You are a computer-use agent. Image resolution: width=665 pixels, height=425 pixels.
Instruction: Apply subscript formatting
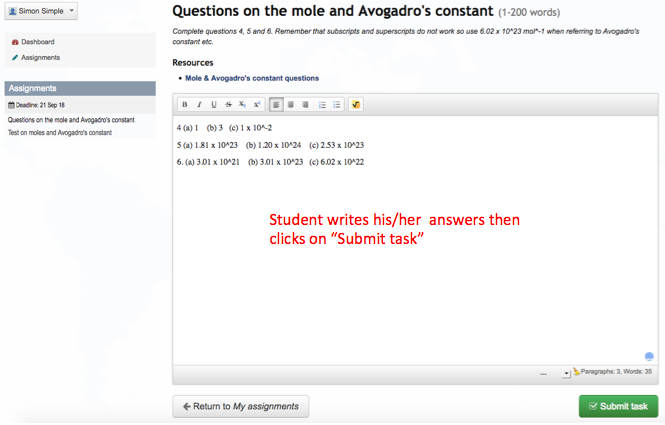242,105
